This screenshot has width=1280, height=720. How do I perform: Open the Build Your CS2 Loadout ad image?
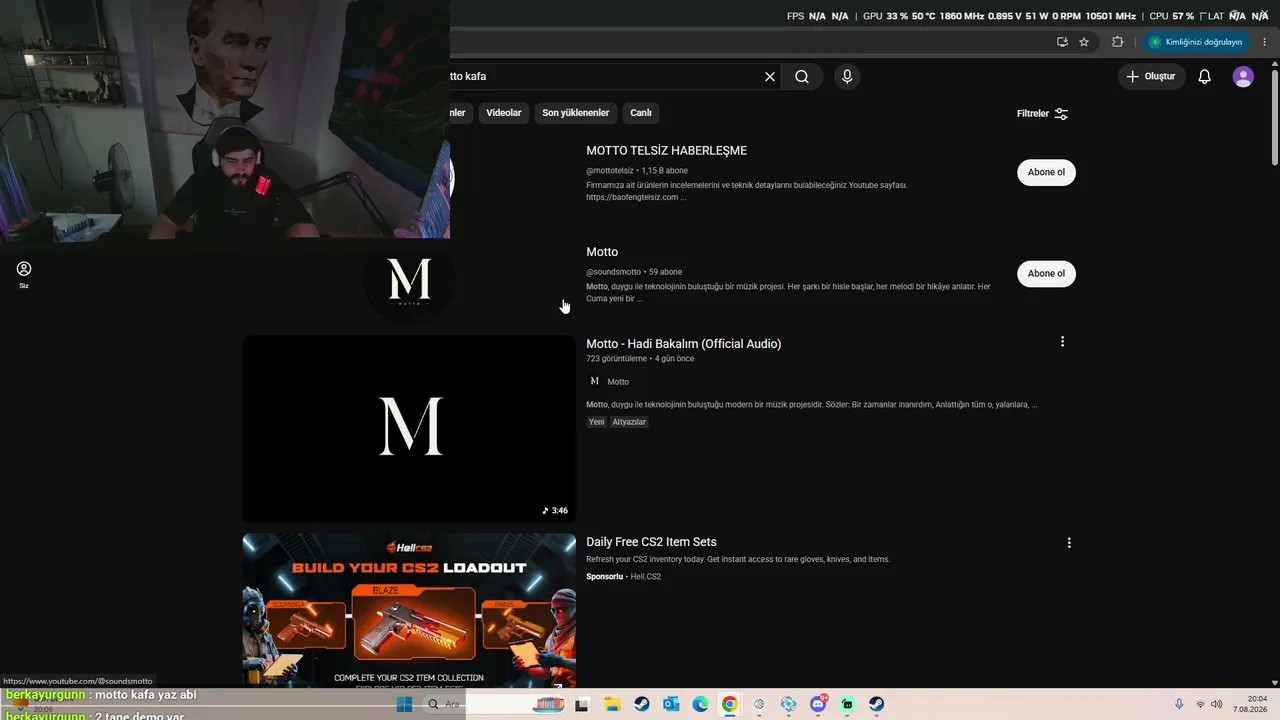409,611
